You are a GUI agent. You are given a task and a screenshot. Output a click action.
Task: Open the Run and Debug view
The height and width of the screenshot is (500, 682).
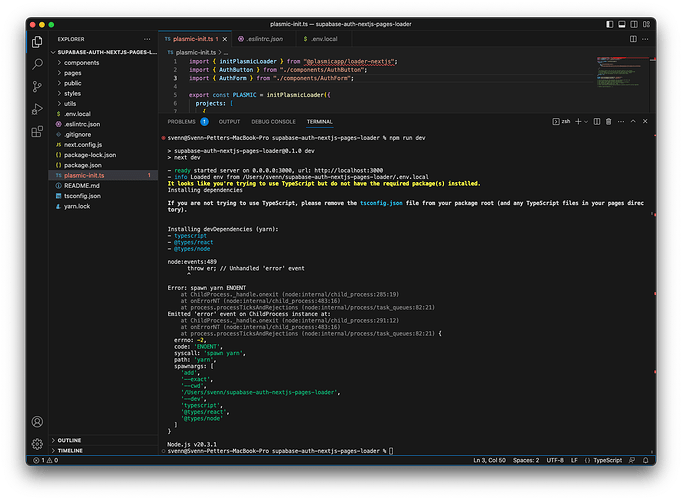37,109
